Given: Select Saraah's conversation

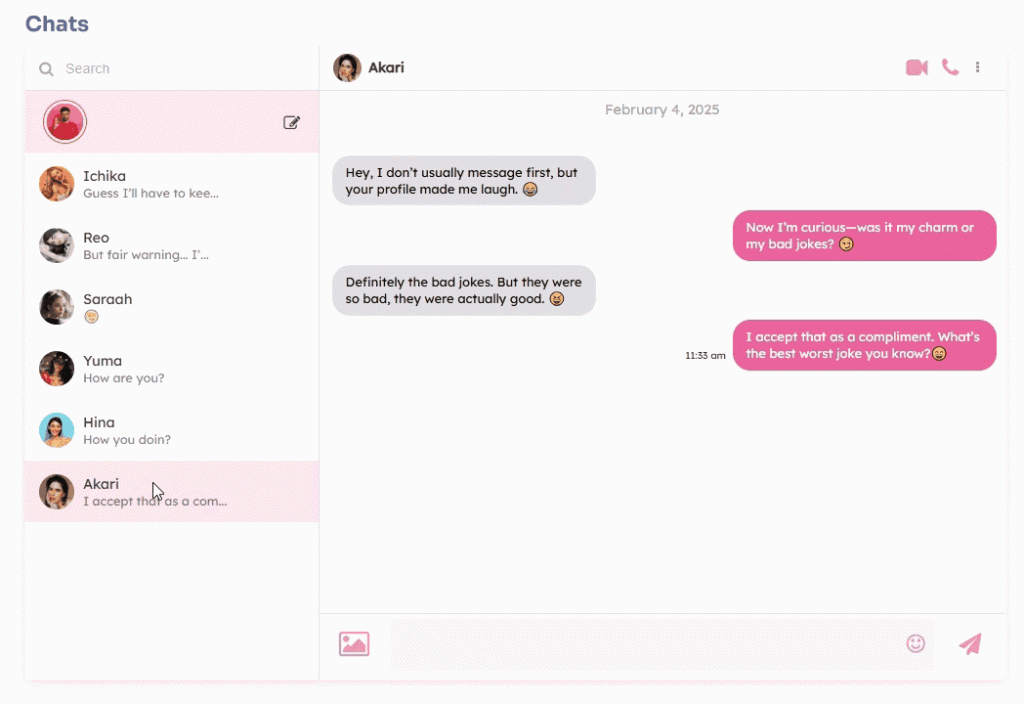Looking at the screenshot, I should (172, 307).
